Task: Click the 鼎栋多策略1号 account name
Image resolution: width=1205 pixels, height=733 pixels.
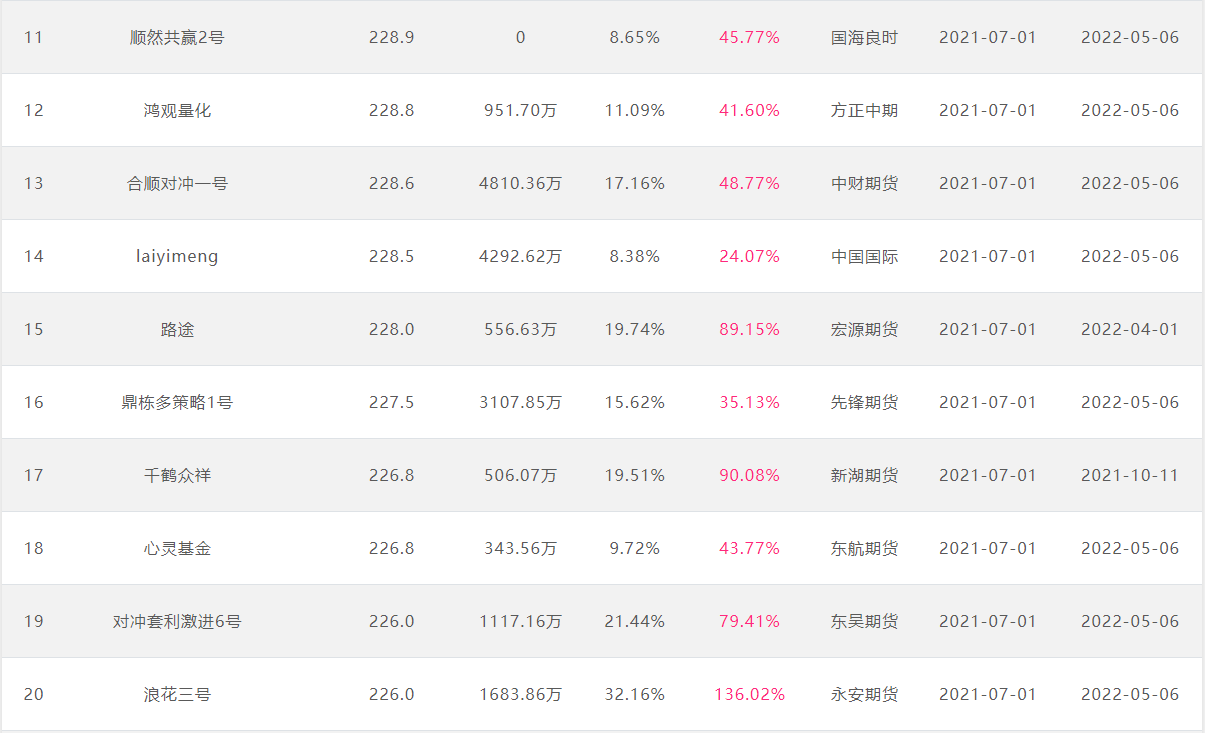Action: (177, 403)
